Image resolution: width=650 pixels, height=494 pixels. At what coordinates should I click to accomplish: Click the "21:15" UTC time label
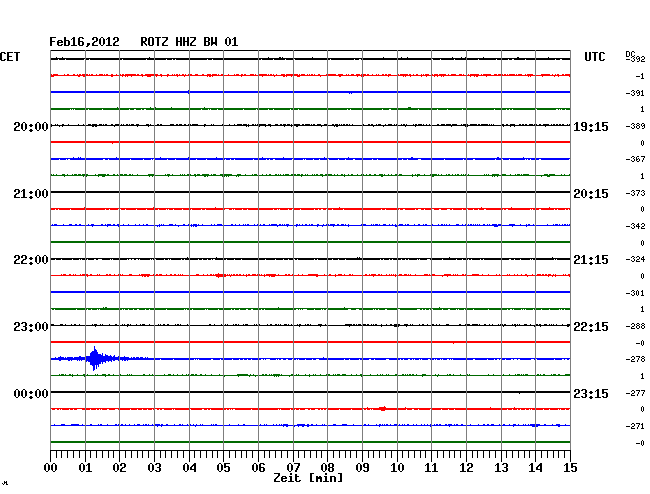591,260
